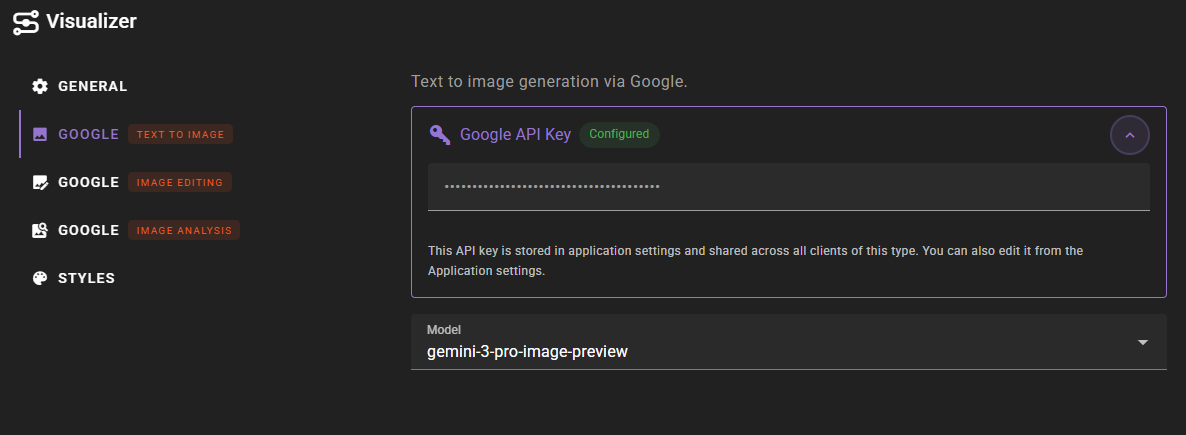1186x435 pixels.
Task: Click the IMAGE ANALYSIS badge
Action: point(184,230)
